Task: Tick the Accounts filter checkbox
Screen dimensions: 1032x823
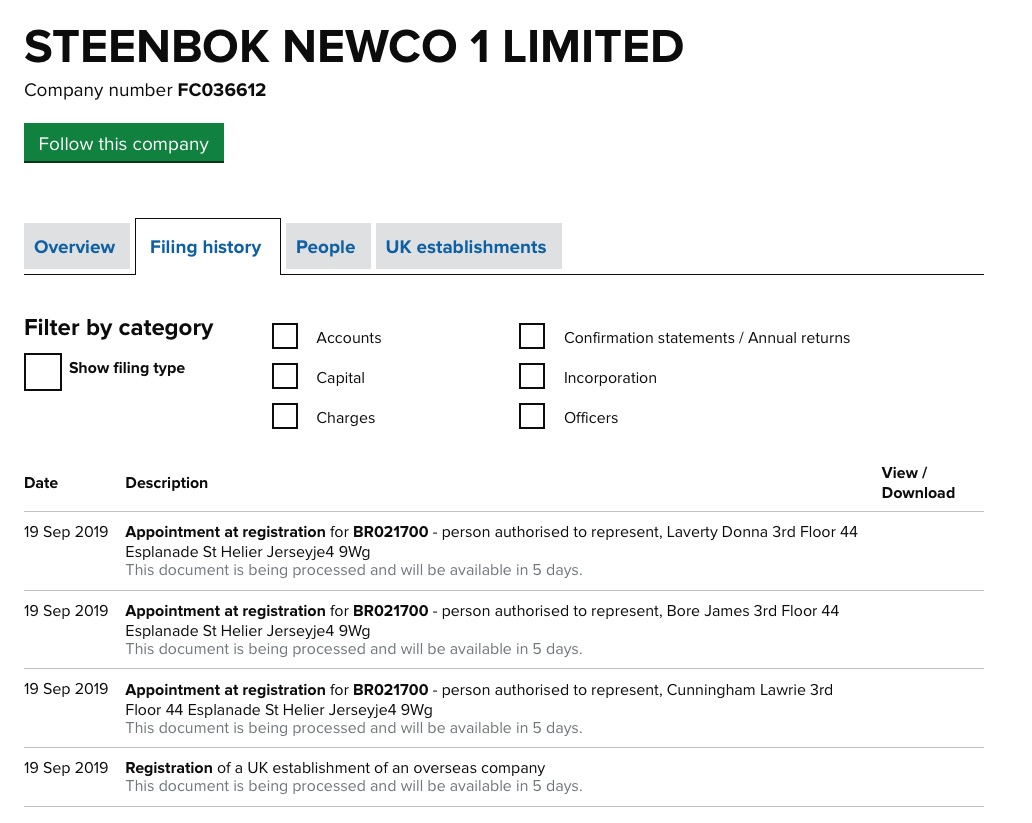Action: coord(285,337)
